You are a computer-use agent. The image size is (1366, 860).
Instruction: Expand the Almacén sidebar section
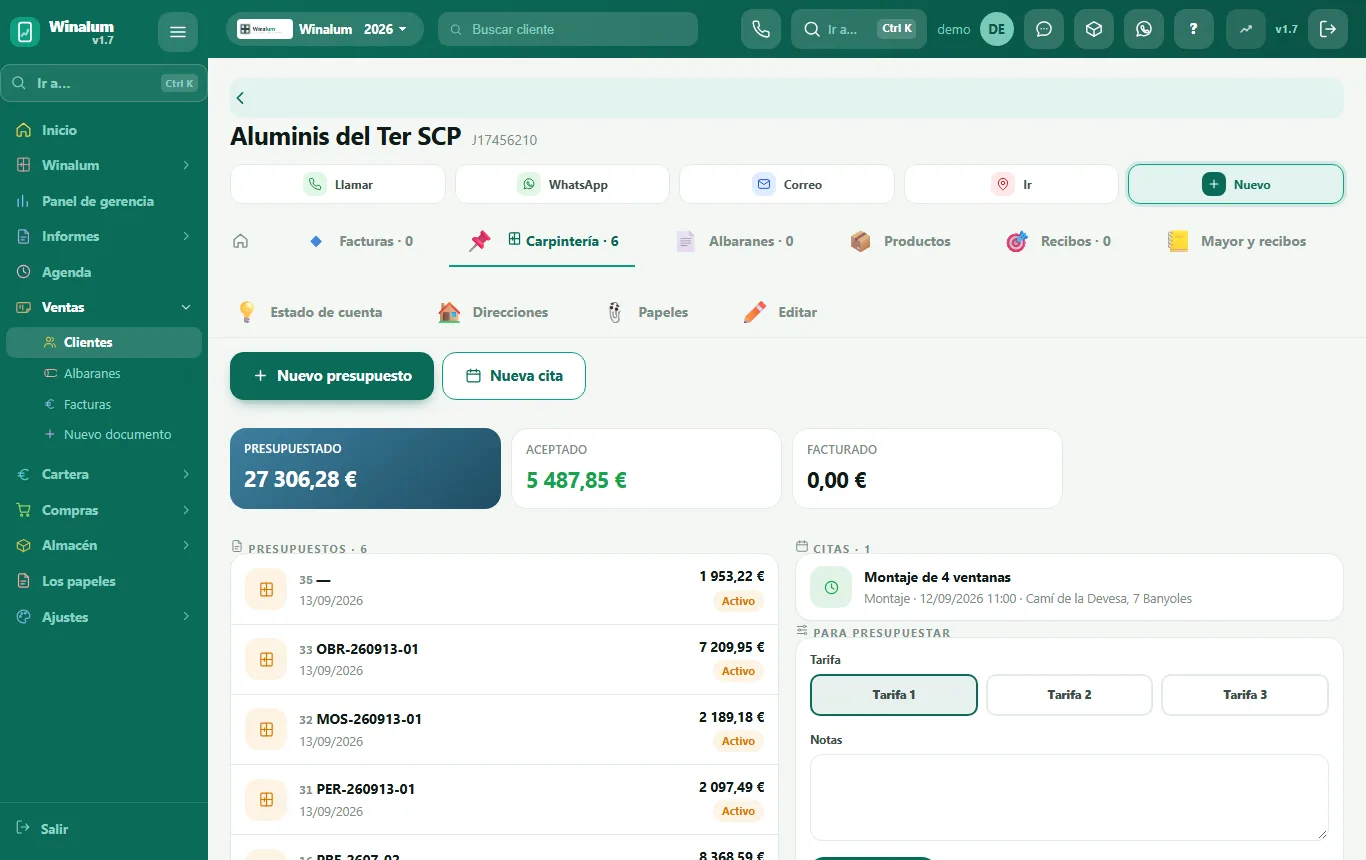pyautogui.click(x=104, y=545)
